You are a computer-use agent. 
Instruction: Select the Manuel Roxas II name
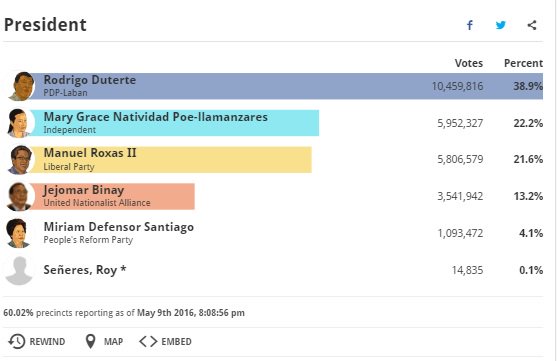tap(90, 153)
